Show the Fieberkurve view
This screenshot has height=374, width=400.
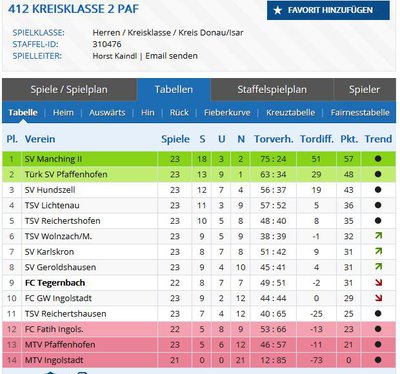click(x=227, y=113)
